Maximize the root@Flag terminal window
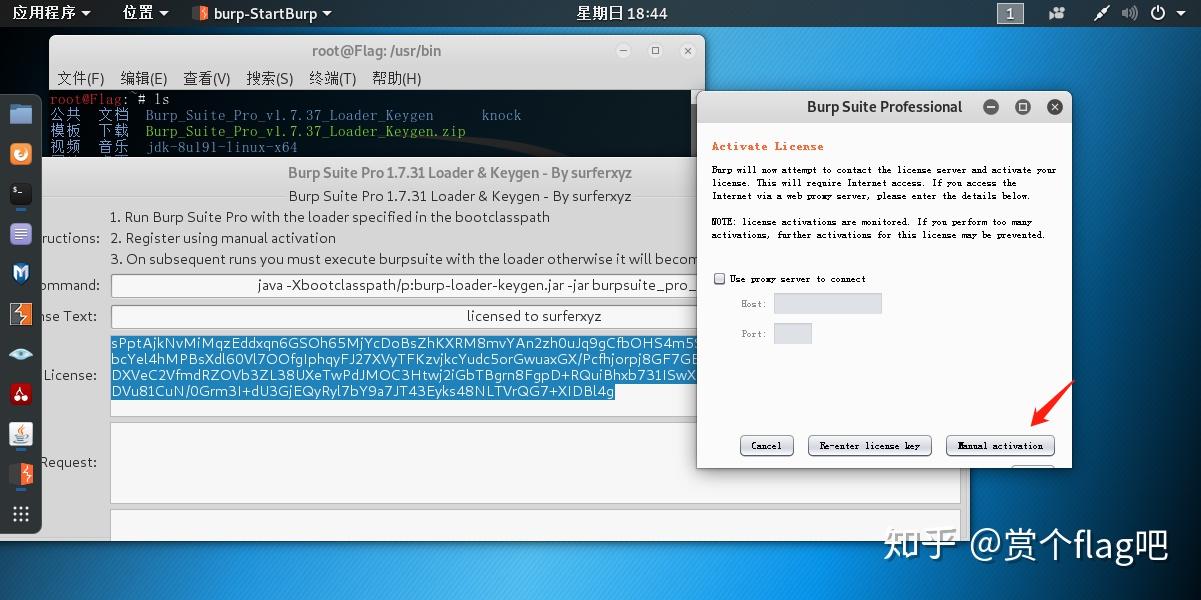 (655, 51)
